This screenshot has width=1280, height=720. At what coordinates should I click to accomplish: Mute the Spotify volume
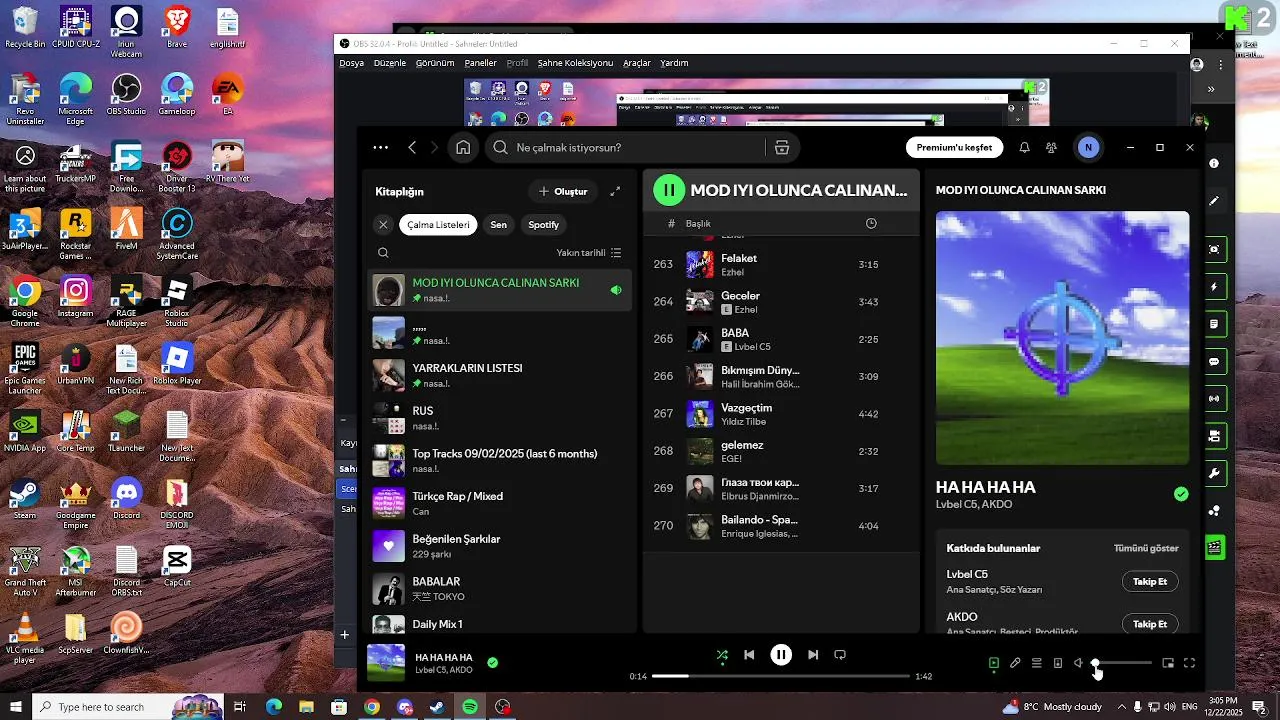tap(1079, 663)
